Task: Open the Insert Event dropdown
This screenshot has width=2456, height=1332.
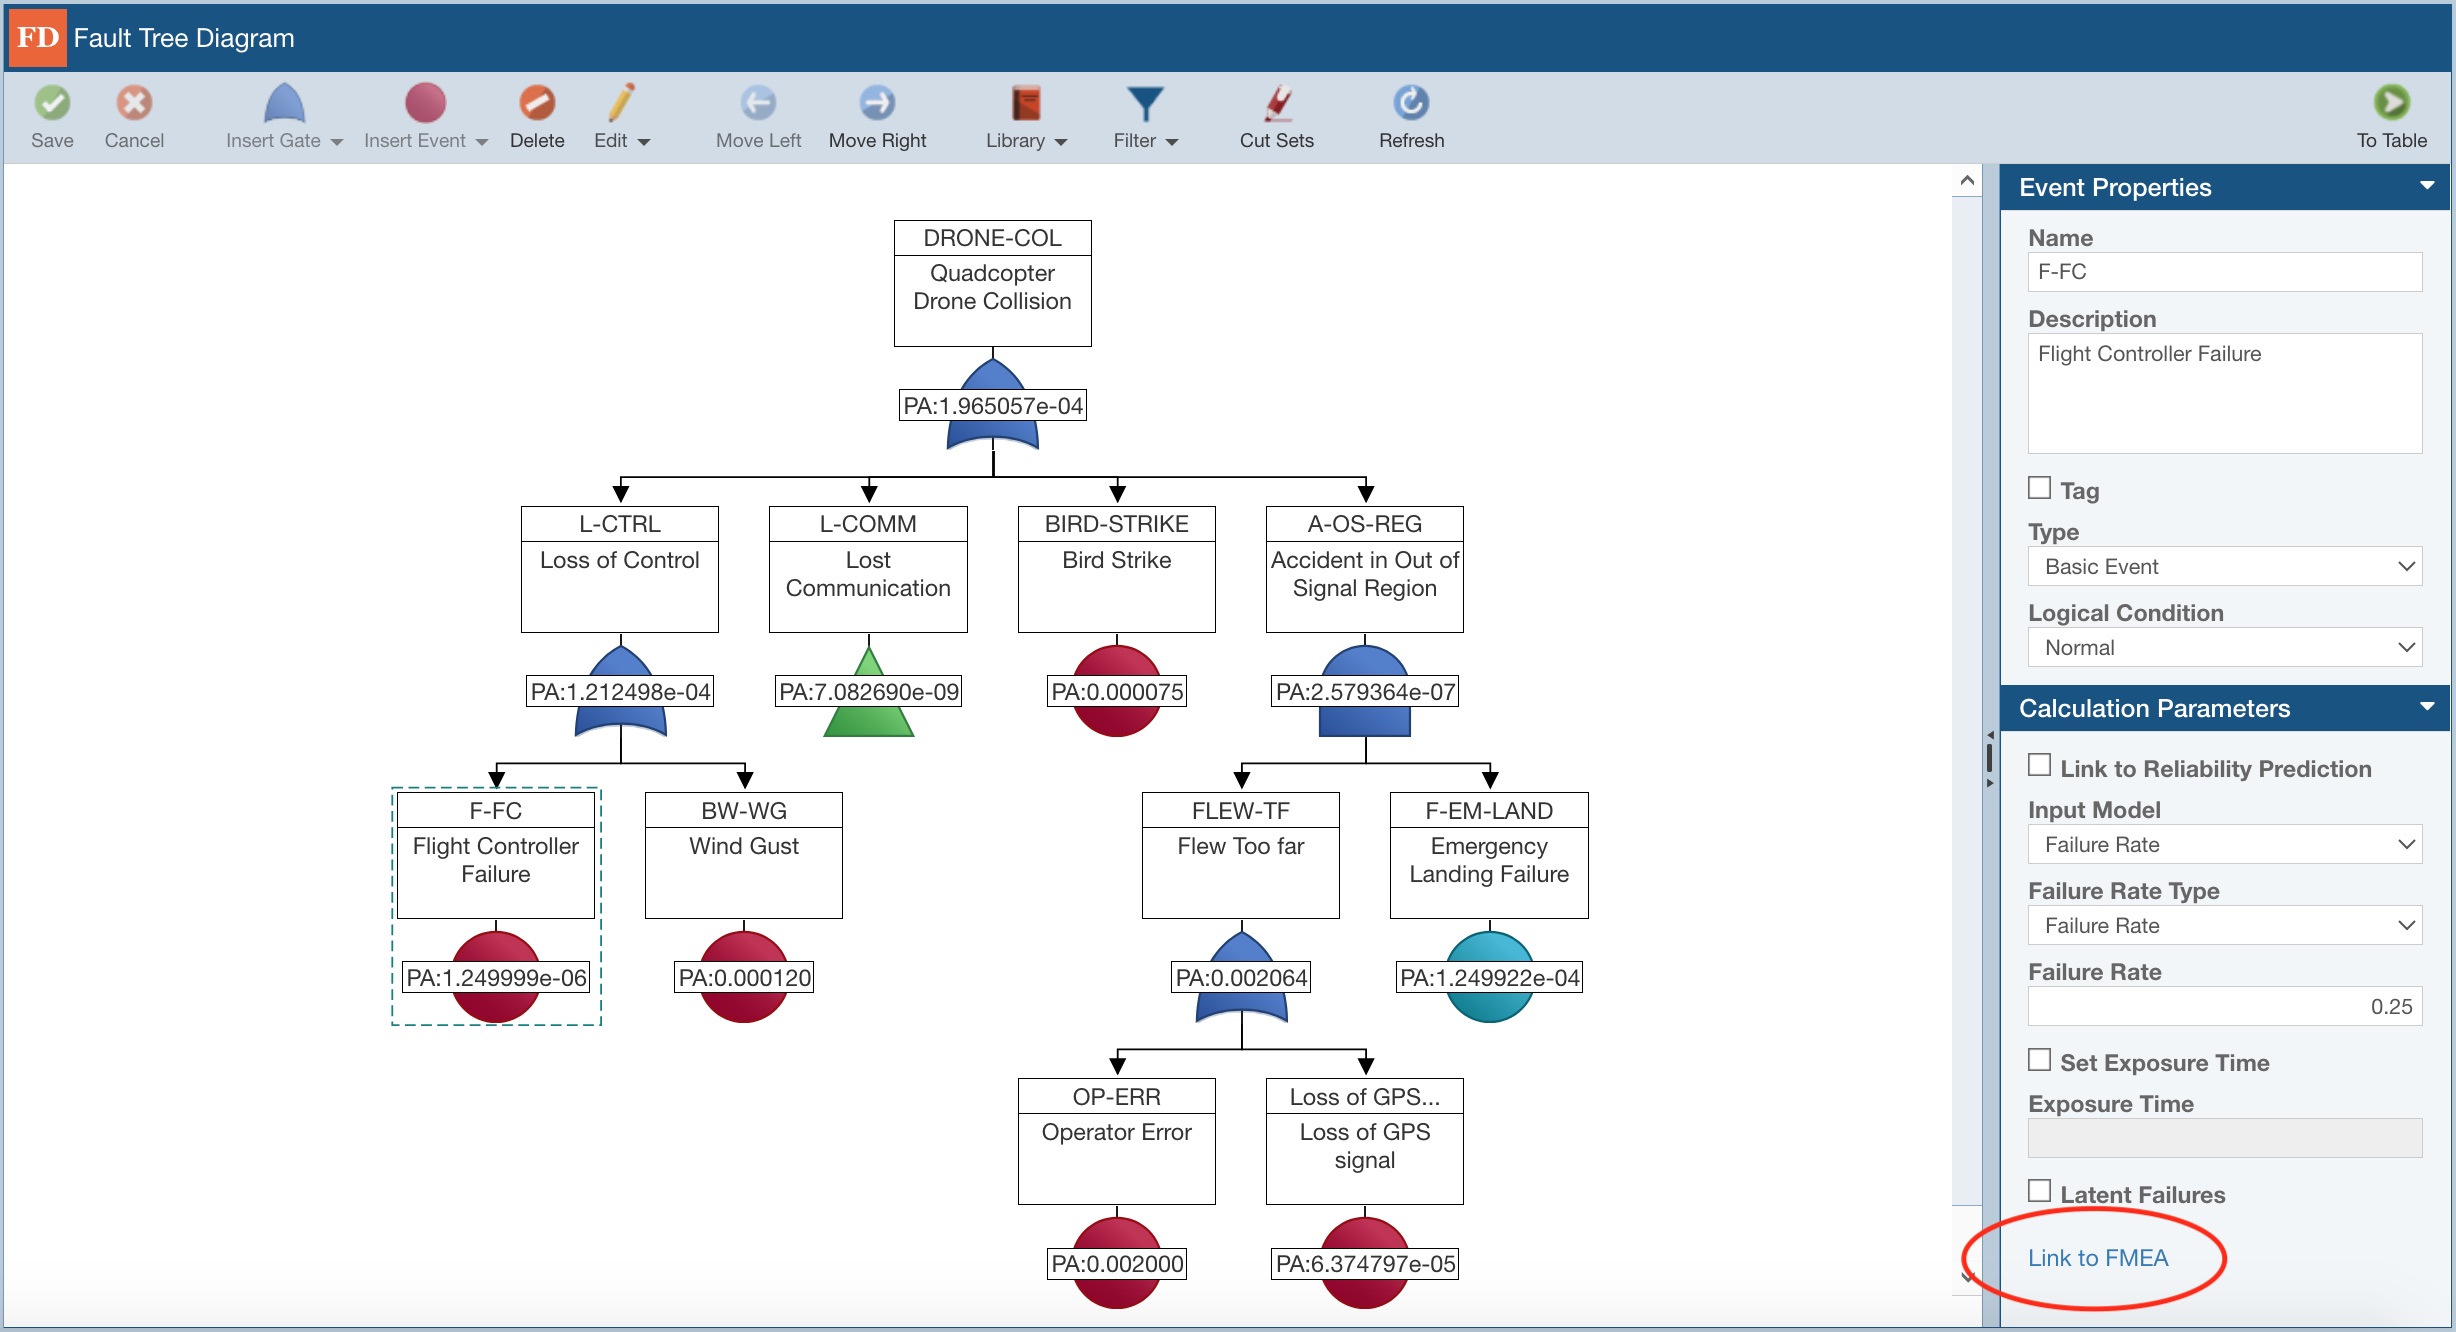Action: tap(483, 141)
